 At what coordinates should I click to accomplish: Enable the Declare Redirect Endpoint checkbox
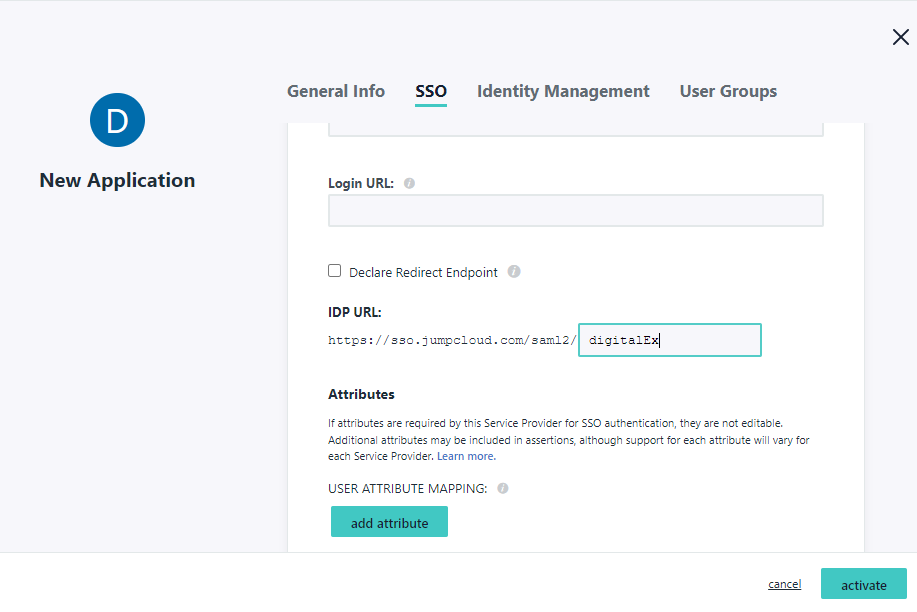coord(335,271)
